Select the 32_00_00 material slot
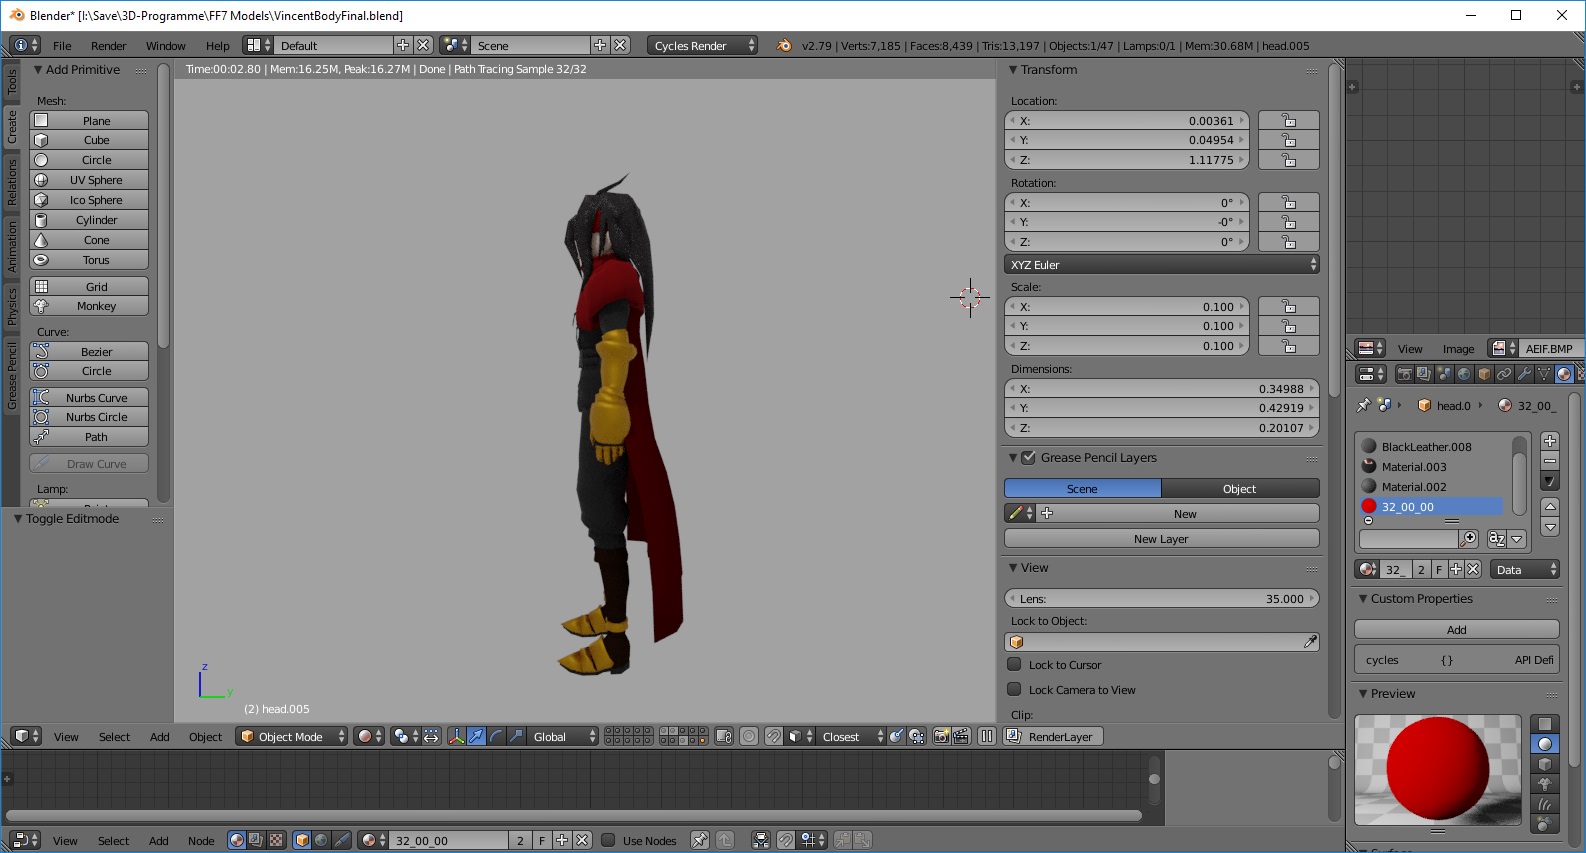The image size is (1586, 853). (1432, 507)
